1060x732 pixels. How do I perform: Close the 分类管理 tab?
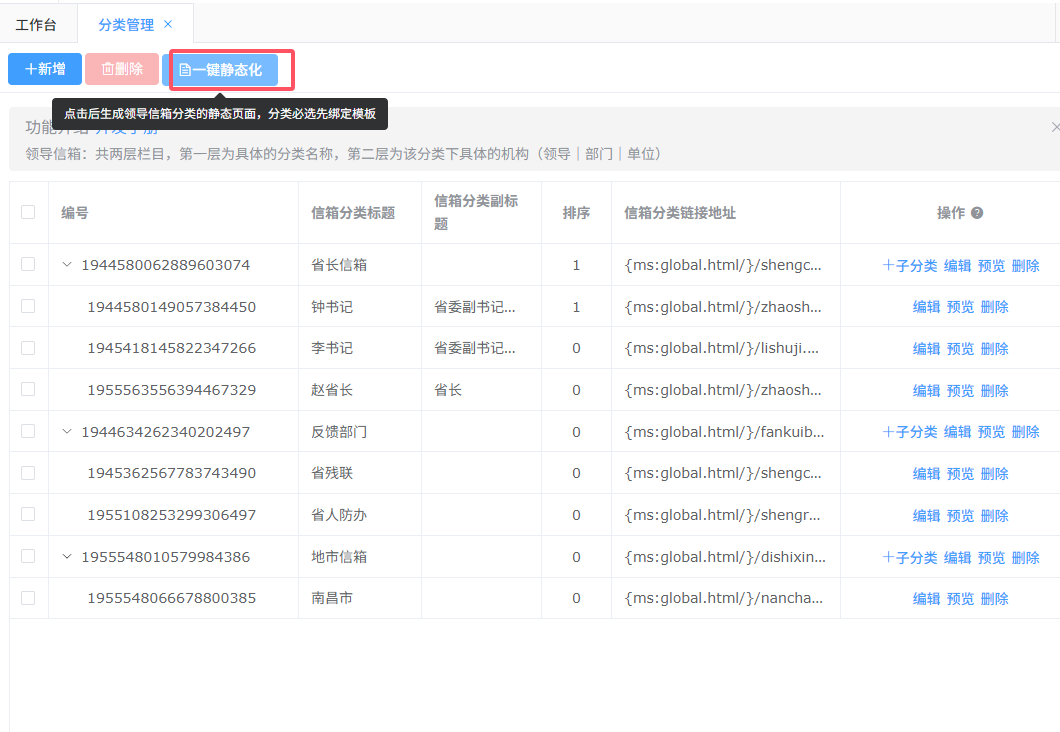click(x=168, y=24)
